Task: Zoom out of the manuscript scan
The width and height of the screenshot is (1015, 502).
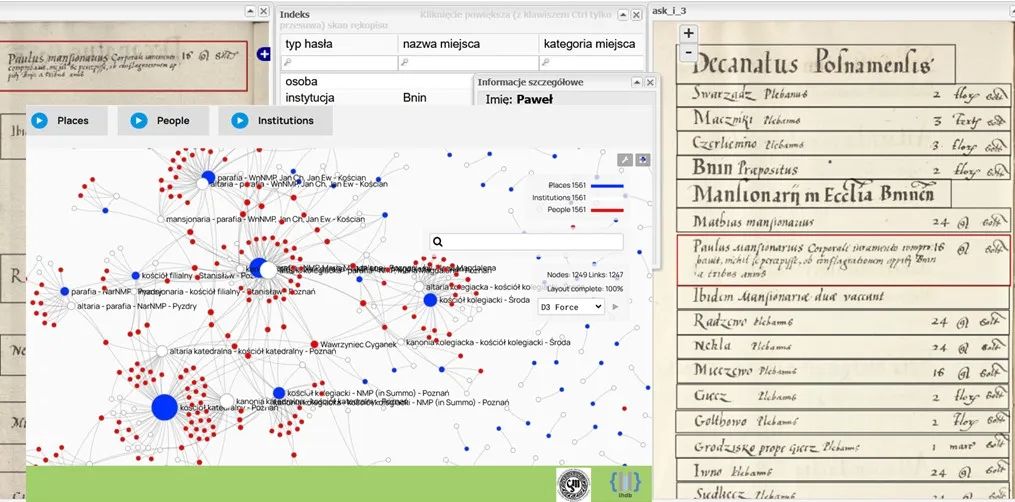Action: click(x=688, y=52)
